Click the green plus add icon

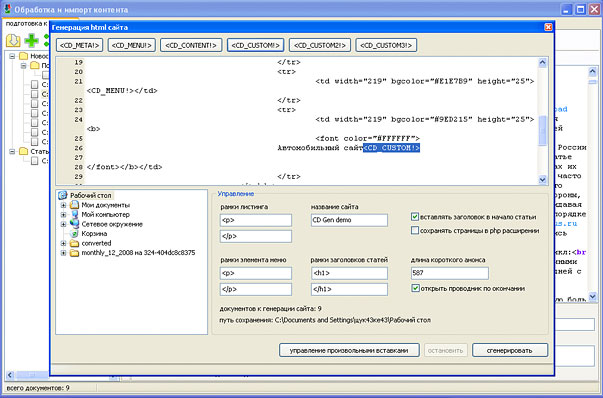32,40
